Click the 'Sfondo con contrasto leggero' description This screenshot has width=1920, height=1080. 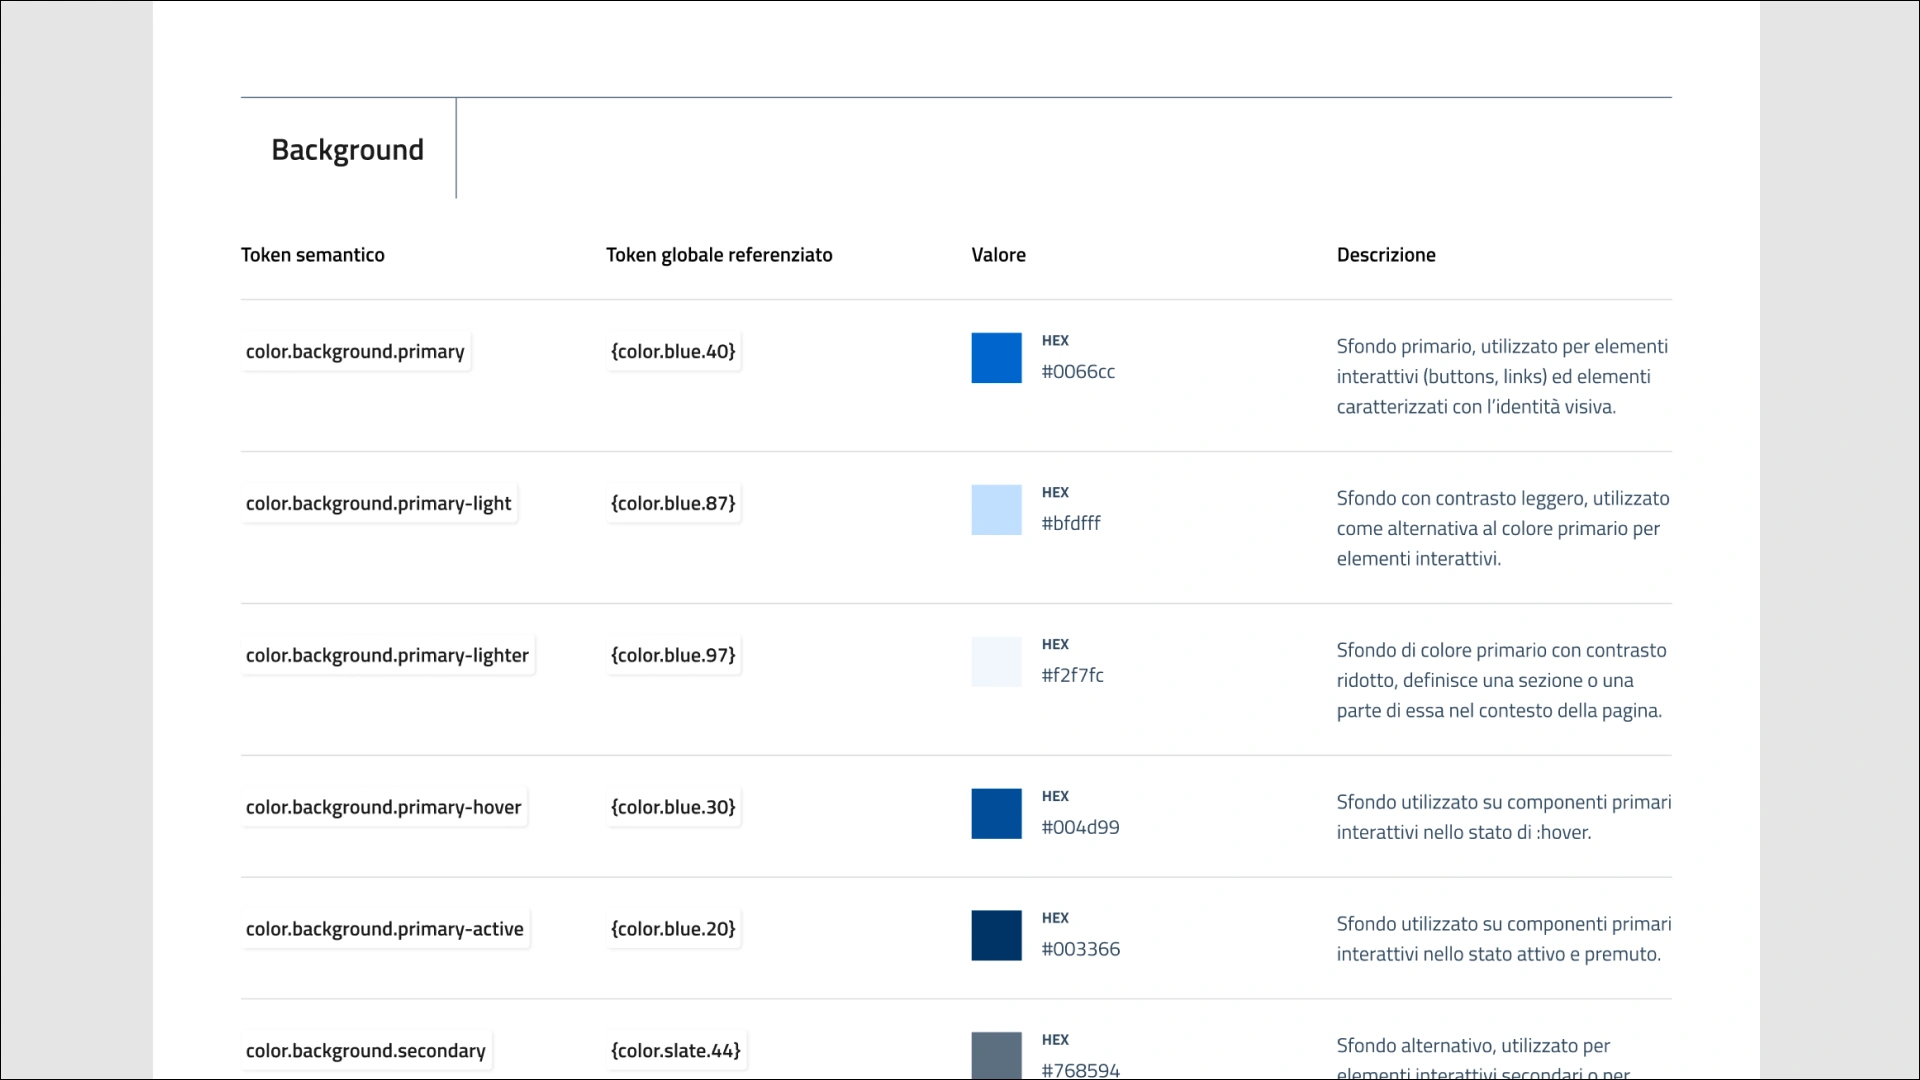(1503, 529)
